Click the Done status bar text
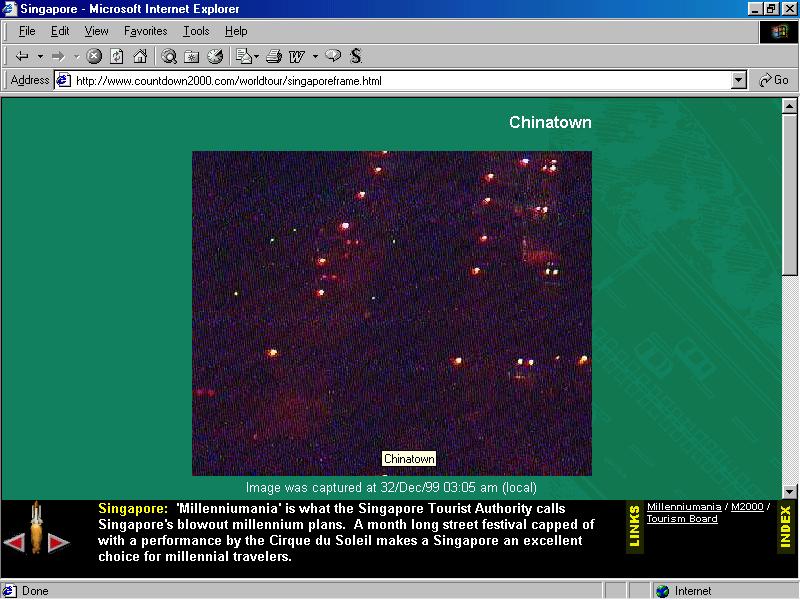 coord(35,591)
